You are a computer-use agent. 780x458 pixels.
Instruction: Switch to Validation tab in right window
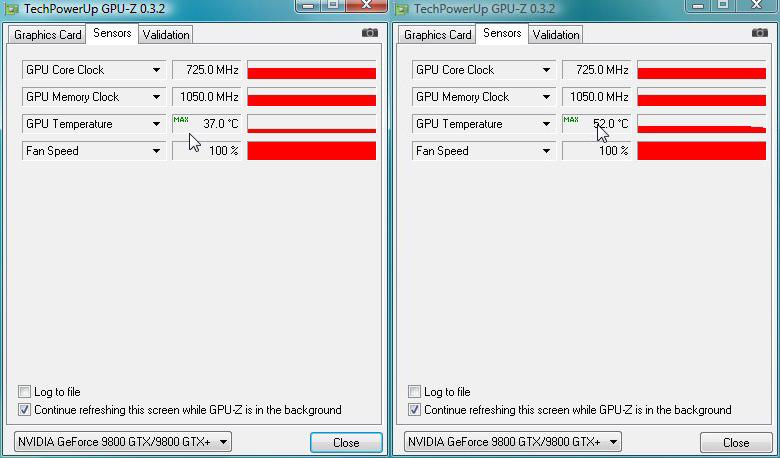(x=556, y=35)
